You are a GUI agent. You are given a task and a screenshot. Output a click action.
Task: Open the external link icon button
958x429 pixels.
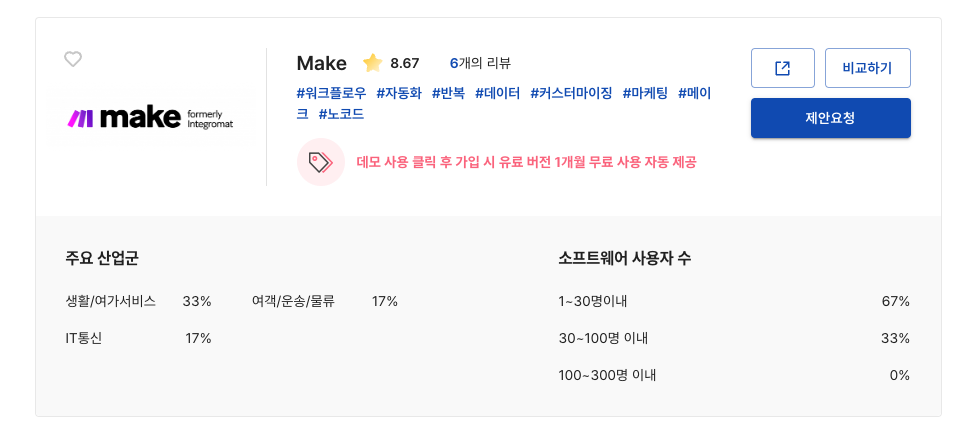point(783,68)
